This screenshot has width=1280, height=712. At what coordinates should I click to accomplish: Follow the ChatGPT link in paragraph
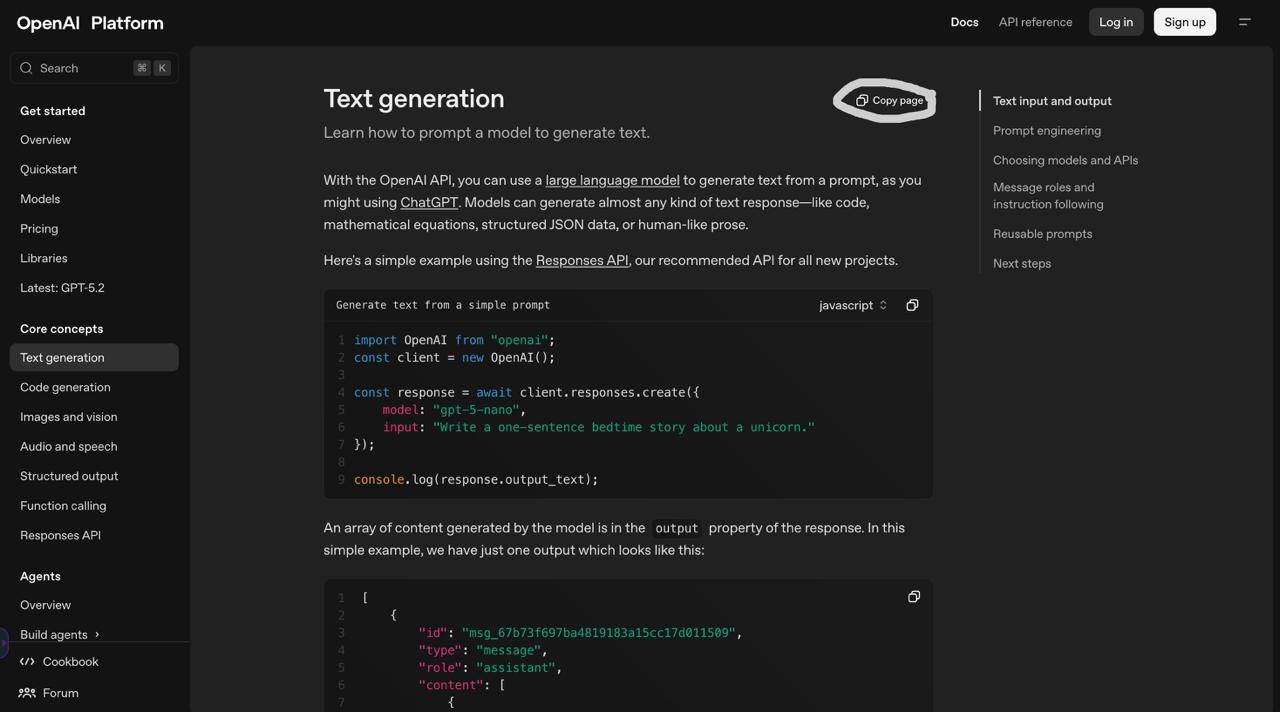tap(429, 202)
